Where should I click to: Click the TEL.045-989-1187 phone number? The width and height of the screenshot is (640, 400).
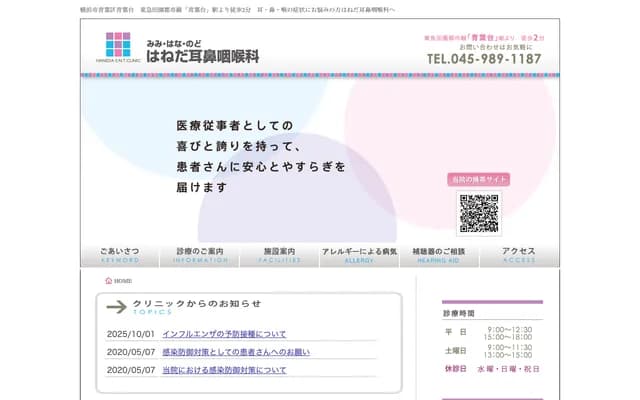pos(484,59)
